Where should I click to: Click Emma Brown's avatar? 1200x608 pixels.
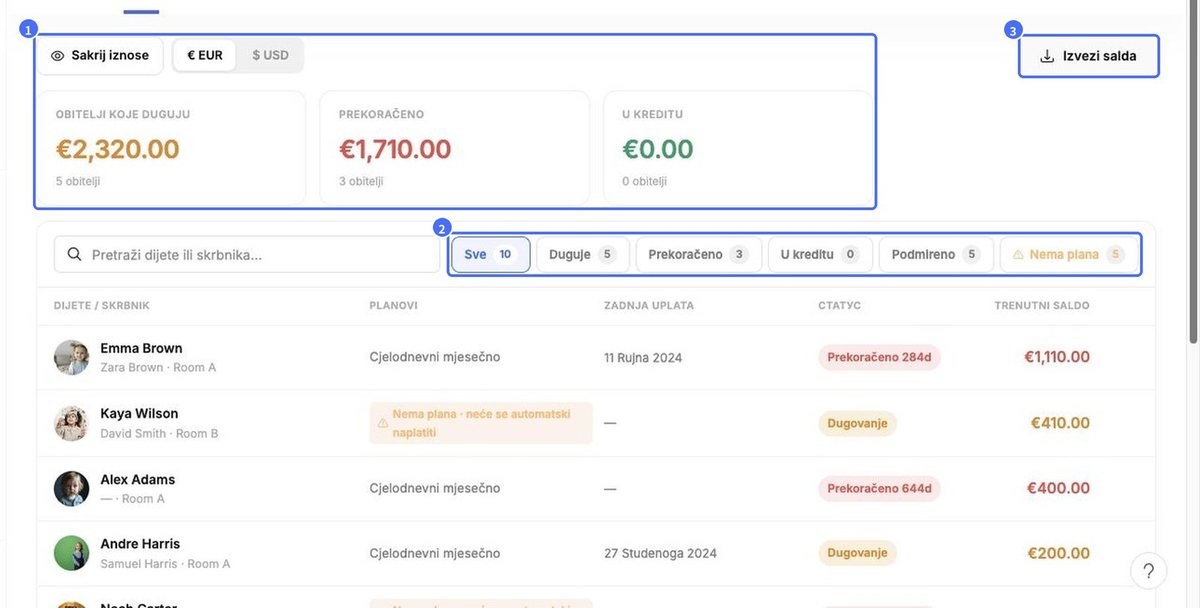coord(72,357)
